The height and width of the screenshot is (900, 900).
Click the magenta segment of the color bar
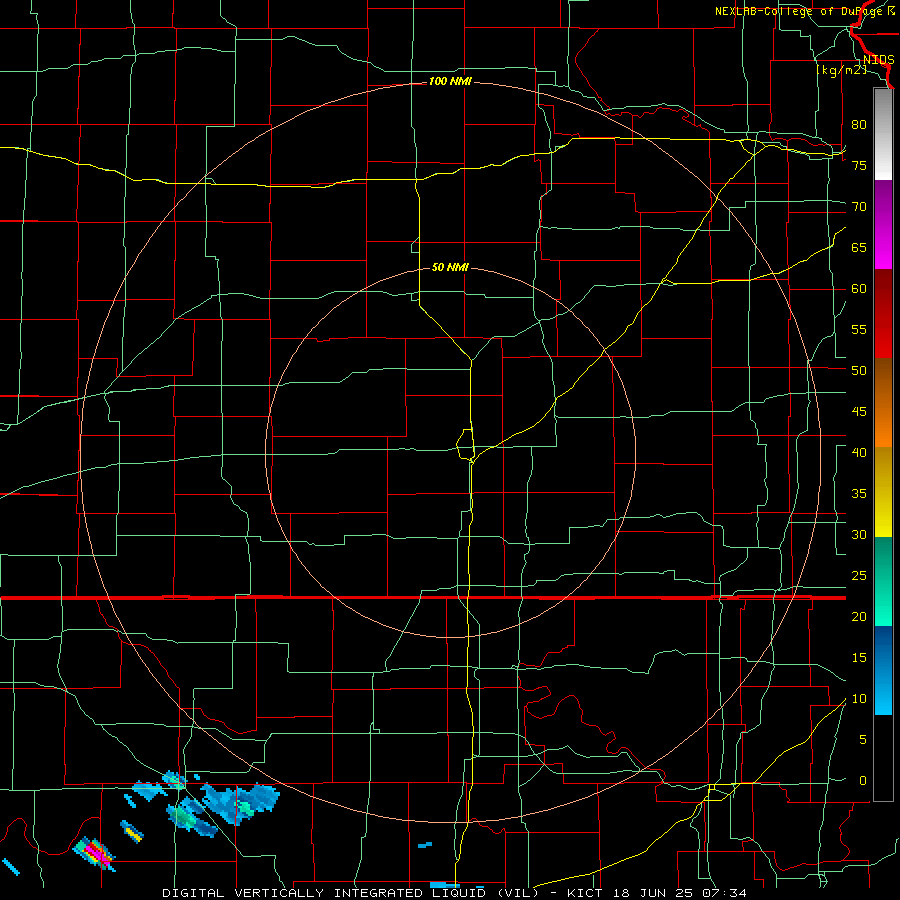883,225
